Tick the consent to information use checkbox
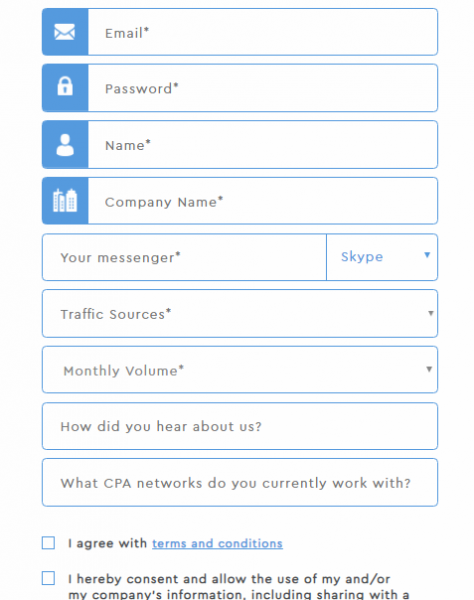The height and width of the screenshot is (600, 474). [x=48, y=578]
